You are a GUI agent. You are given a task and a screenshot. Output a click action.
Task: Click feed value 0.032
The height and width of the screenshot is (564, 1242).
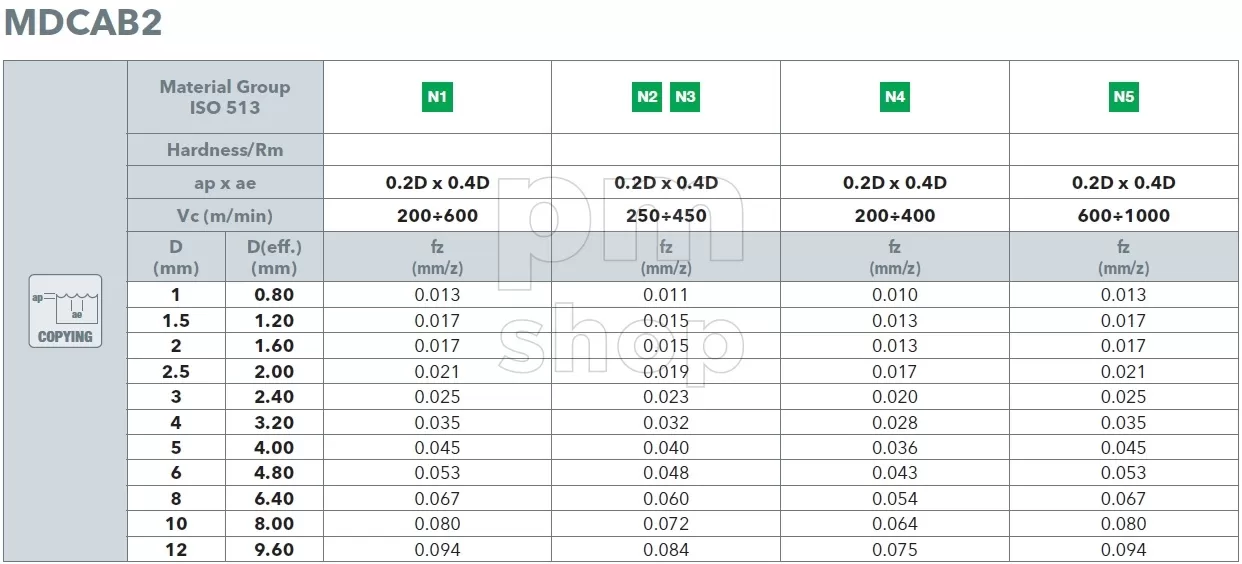[666, 423]
